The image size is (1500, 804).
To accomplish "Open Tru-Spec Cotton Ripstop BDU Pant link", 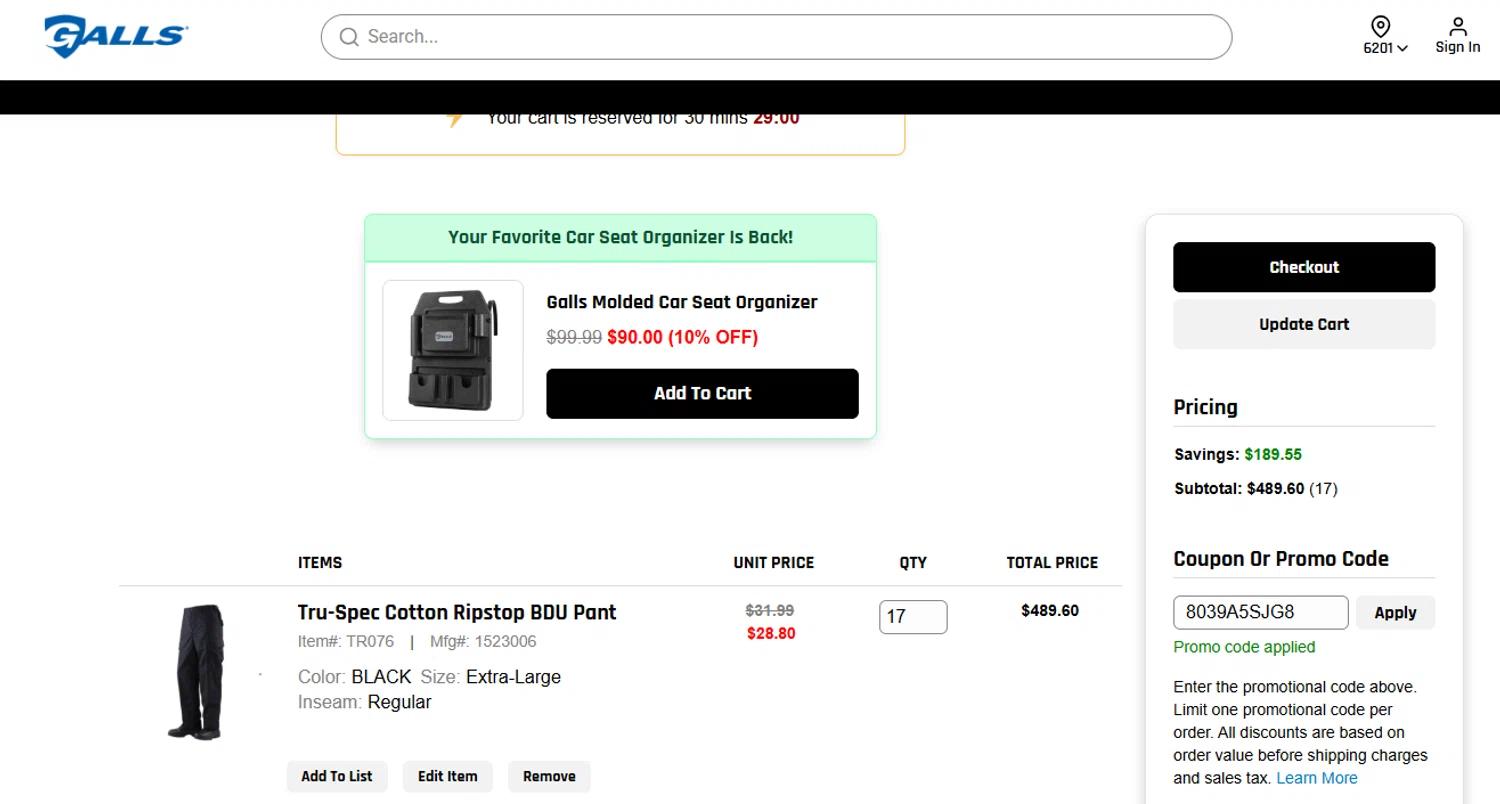I will pos(457,612).
